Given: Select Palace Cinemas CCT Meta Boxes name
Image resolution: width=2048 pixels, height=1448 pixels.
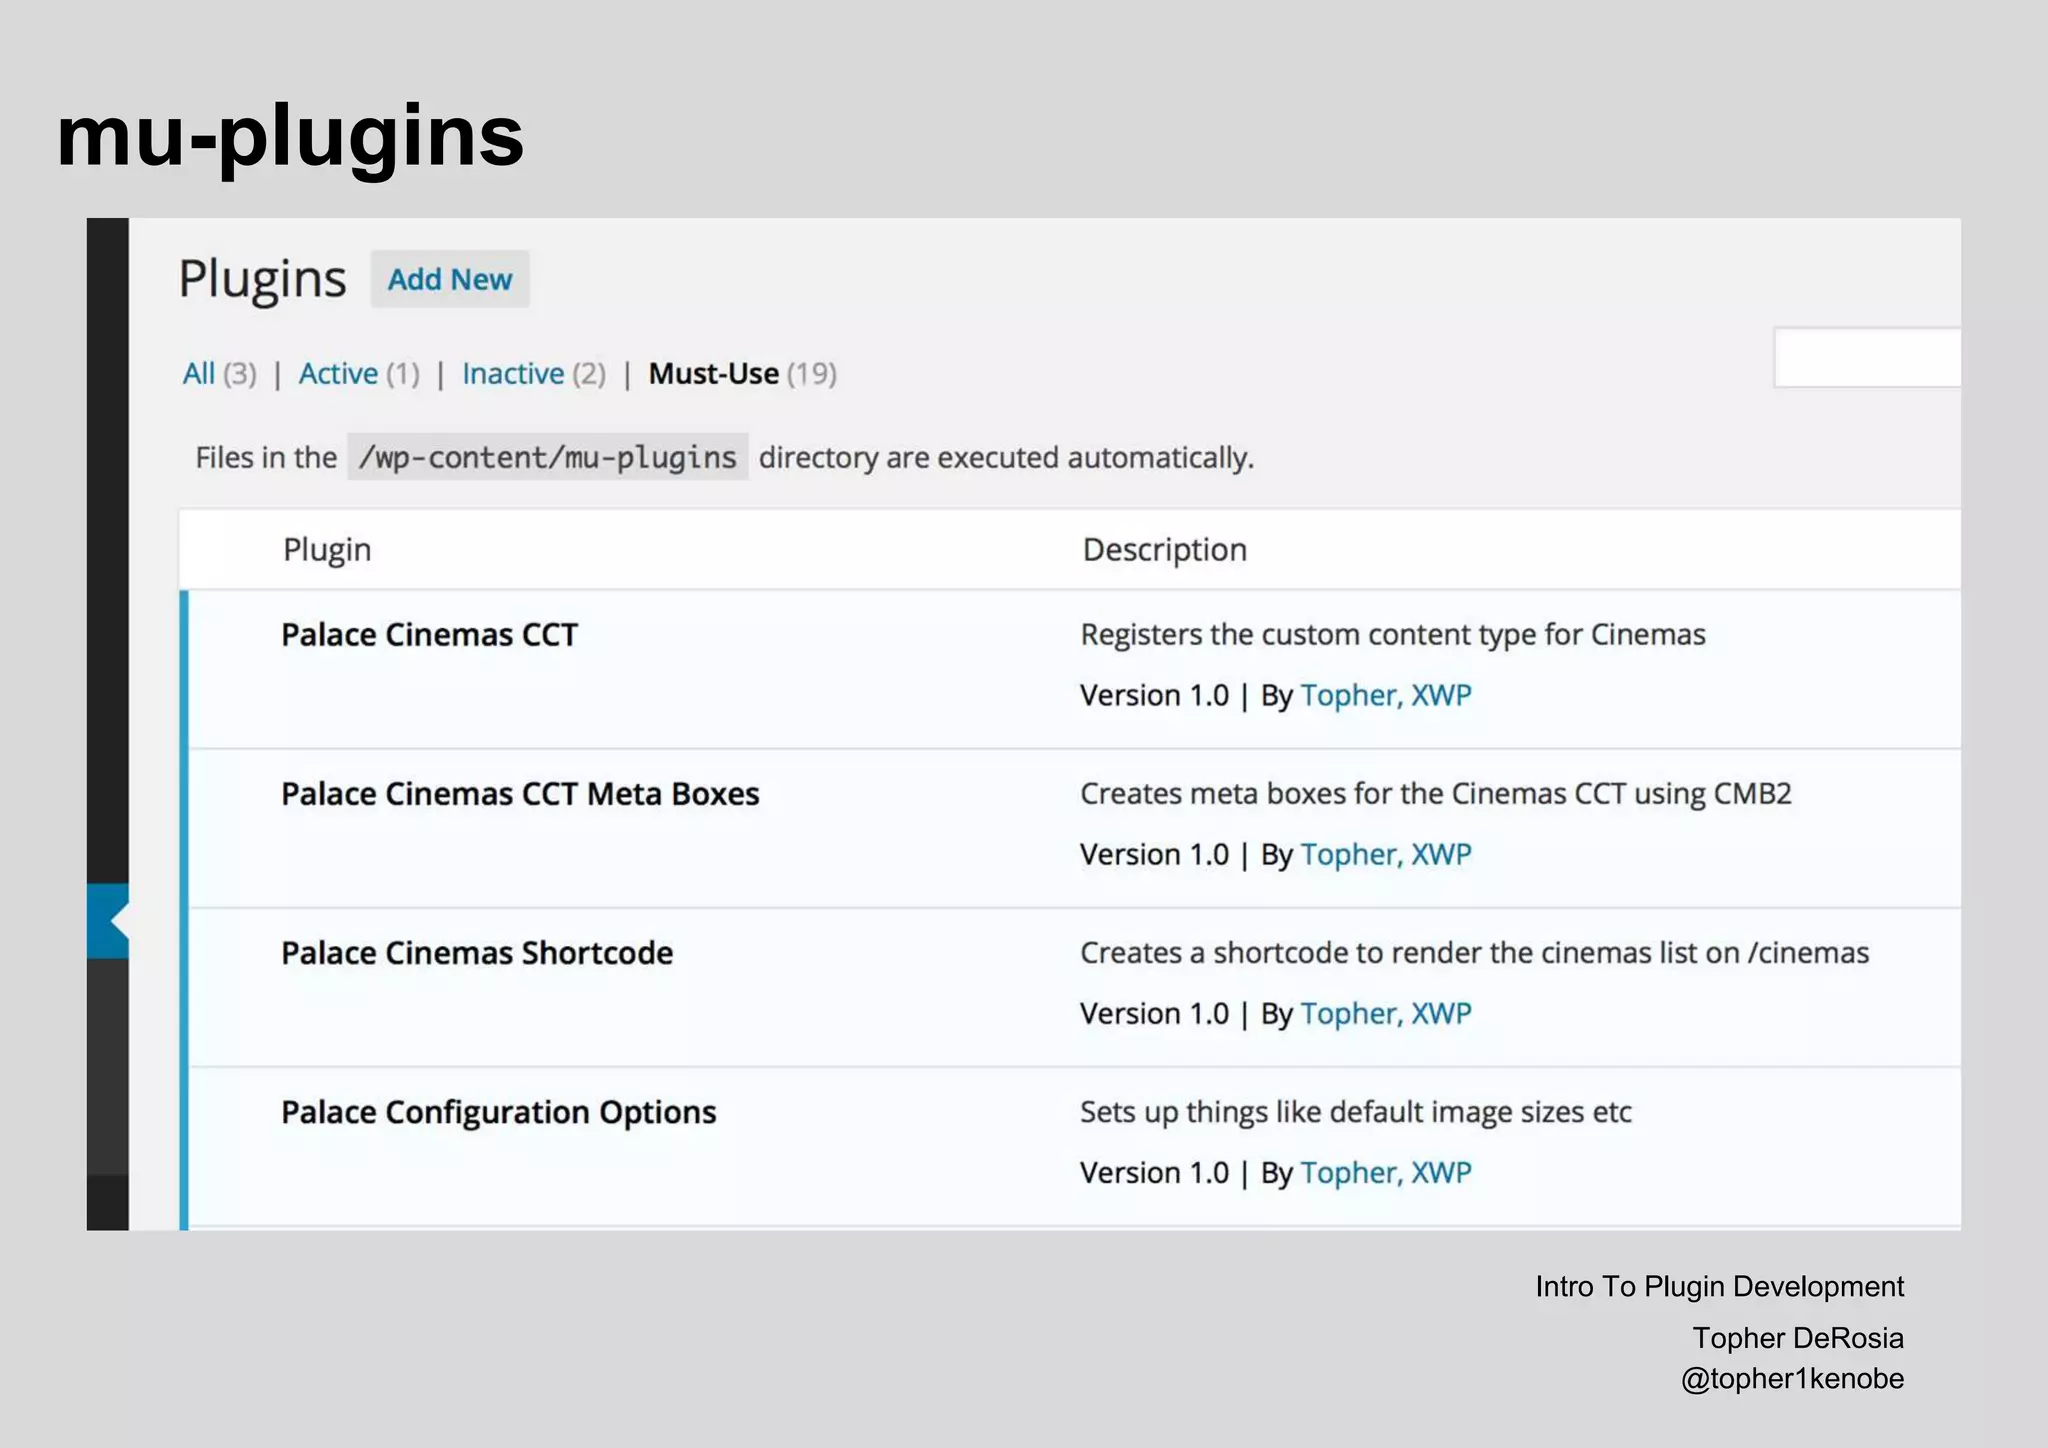Looking at the screenshot, I should coord(520,794).
